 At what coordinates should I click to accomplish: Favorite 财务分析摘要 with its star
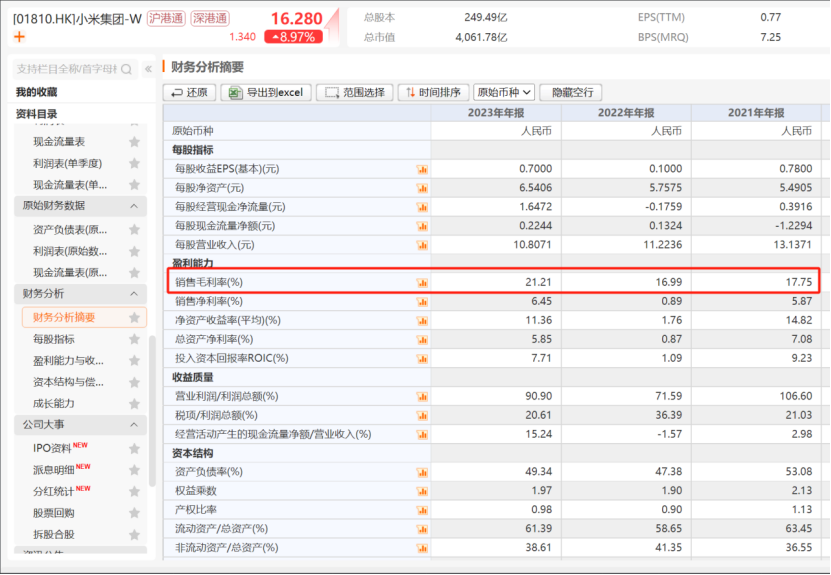135,317
